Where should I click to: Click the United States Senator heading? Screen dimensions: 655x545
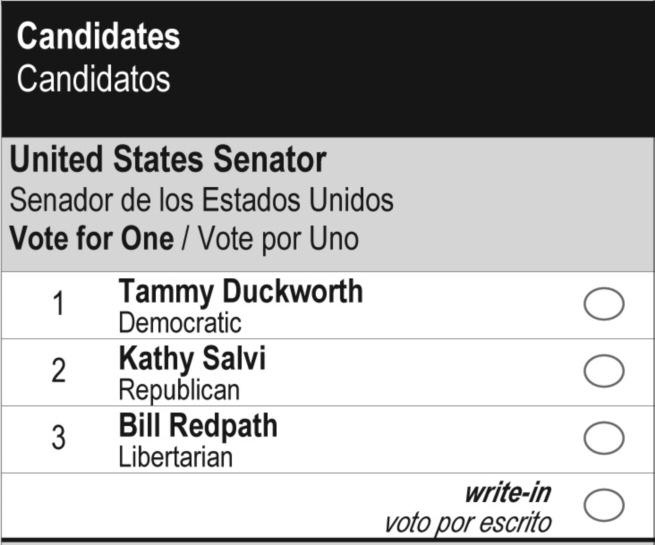click(168, 160)
